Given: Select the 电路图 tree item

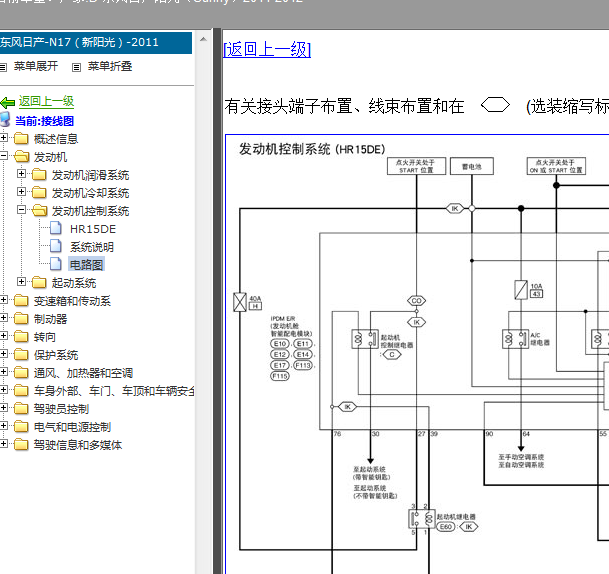Looking at the screenshot, I should click(86, 265).
